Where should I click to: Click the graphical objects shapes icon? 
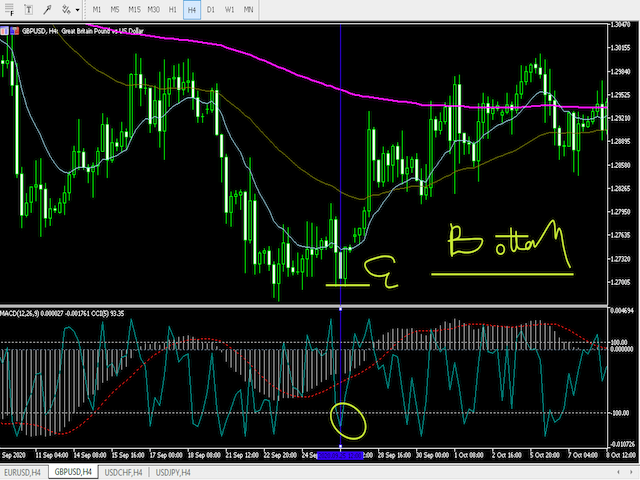(66, 9)
